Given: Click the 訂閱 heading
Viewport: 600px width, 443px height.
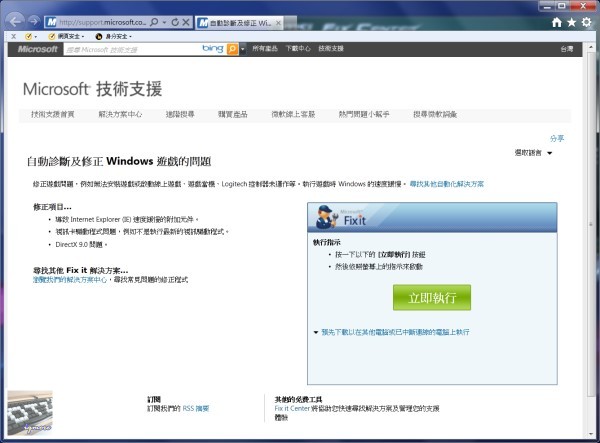Looking at the screenshot, I should point(154,399).
